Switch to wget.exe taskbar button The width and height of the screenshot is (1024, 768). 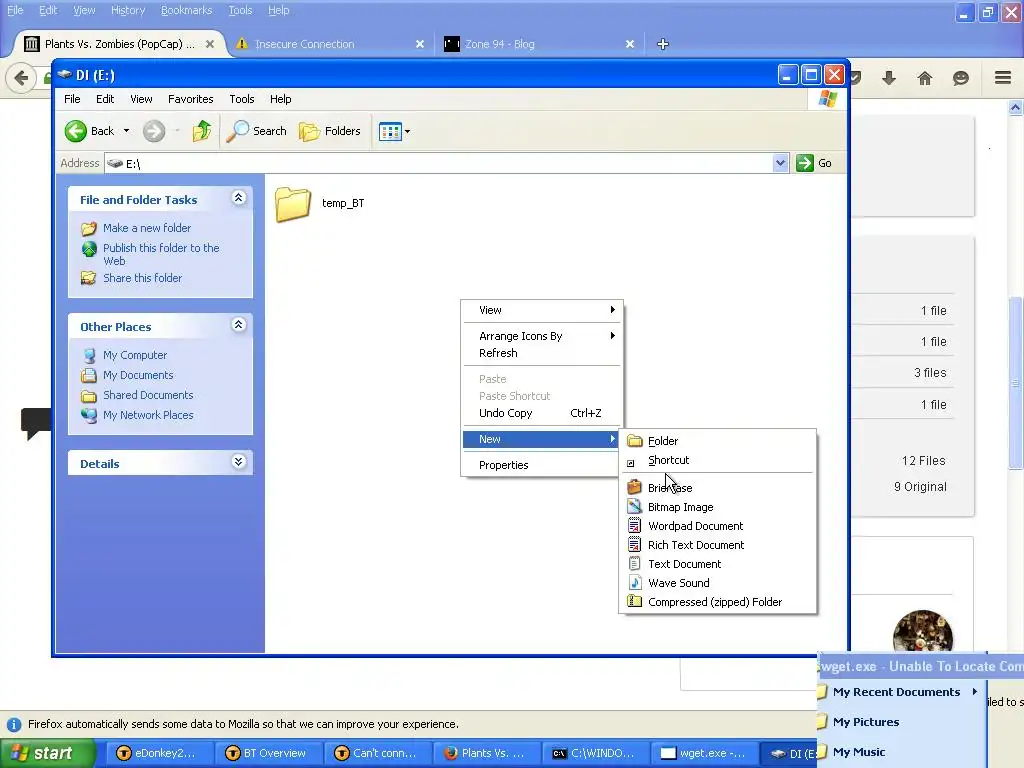click(x=705, y=754)
